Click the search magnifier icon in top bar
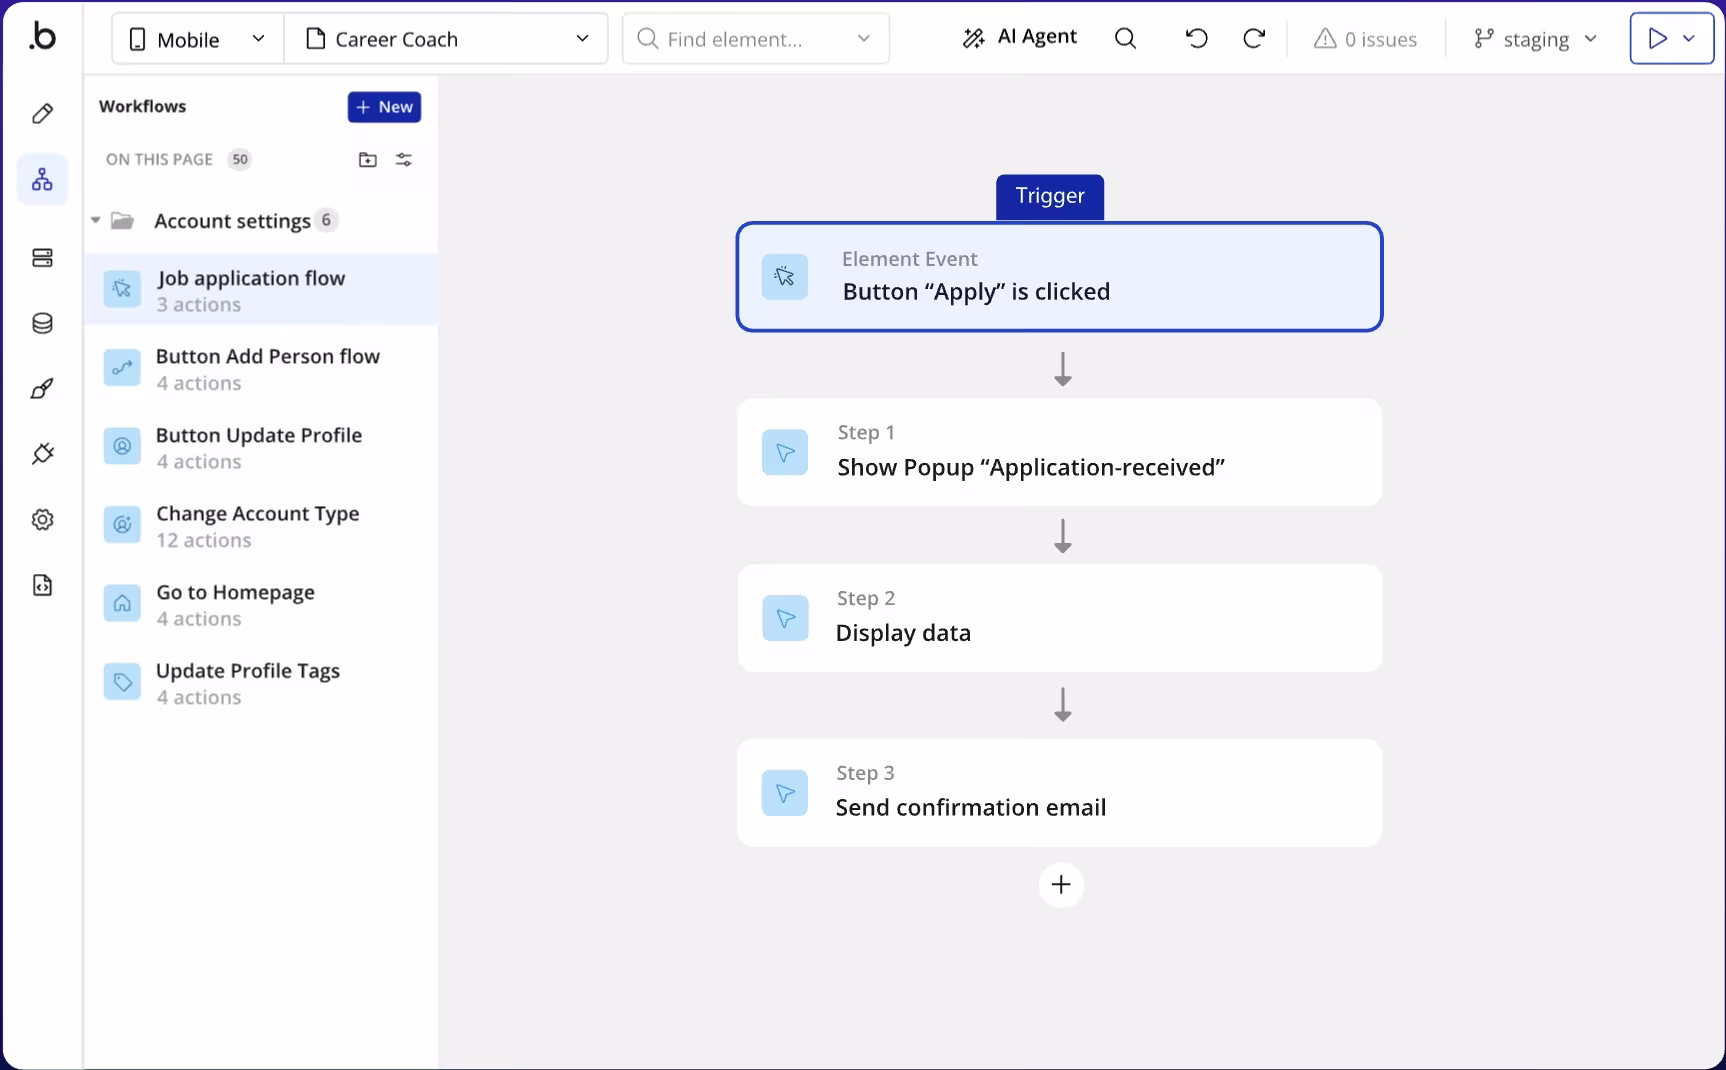The height and width of the screenshot is (1070, 1726). 1125,39
